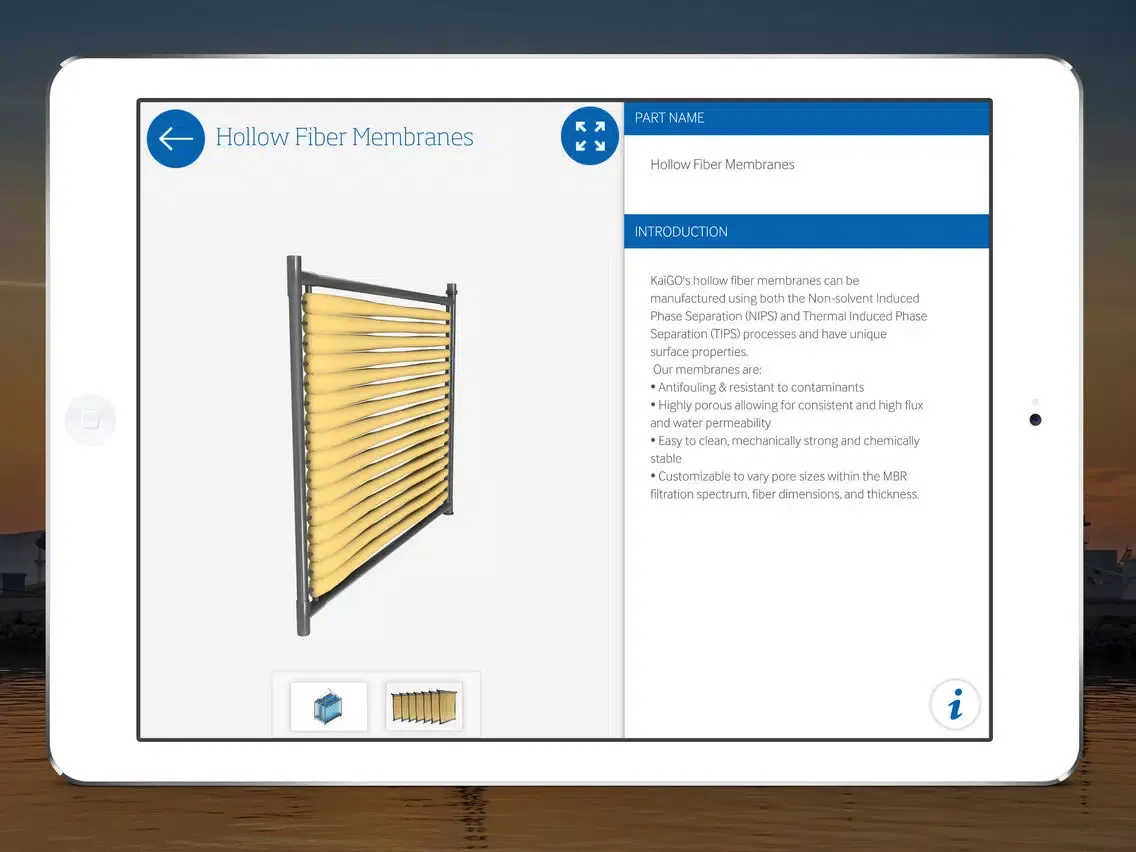Image resolution: width=1136 pixels, height=852 pixels.
Task: Click the paragraph starting with KaiGO's hollow fiber
Action: 788,316
